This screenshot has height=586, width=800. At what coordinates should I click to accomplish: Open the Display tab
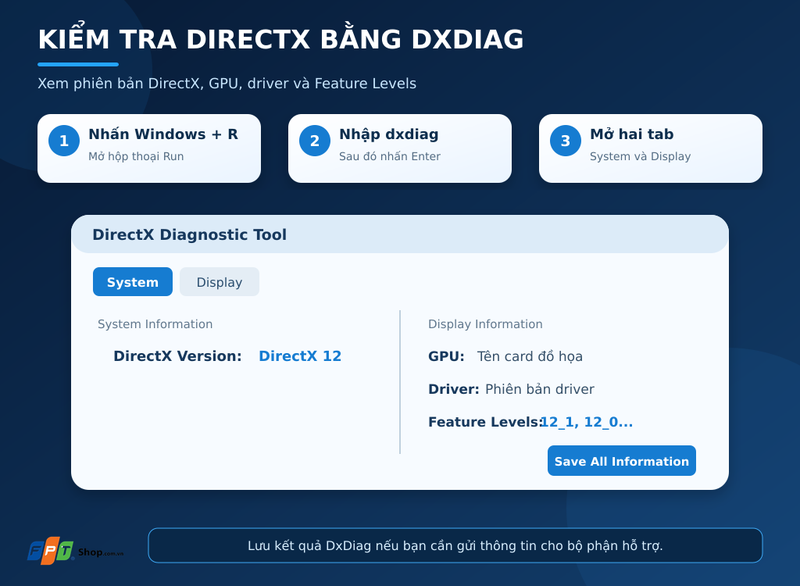219,282
